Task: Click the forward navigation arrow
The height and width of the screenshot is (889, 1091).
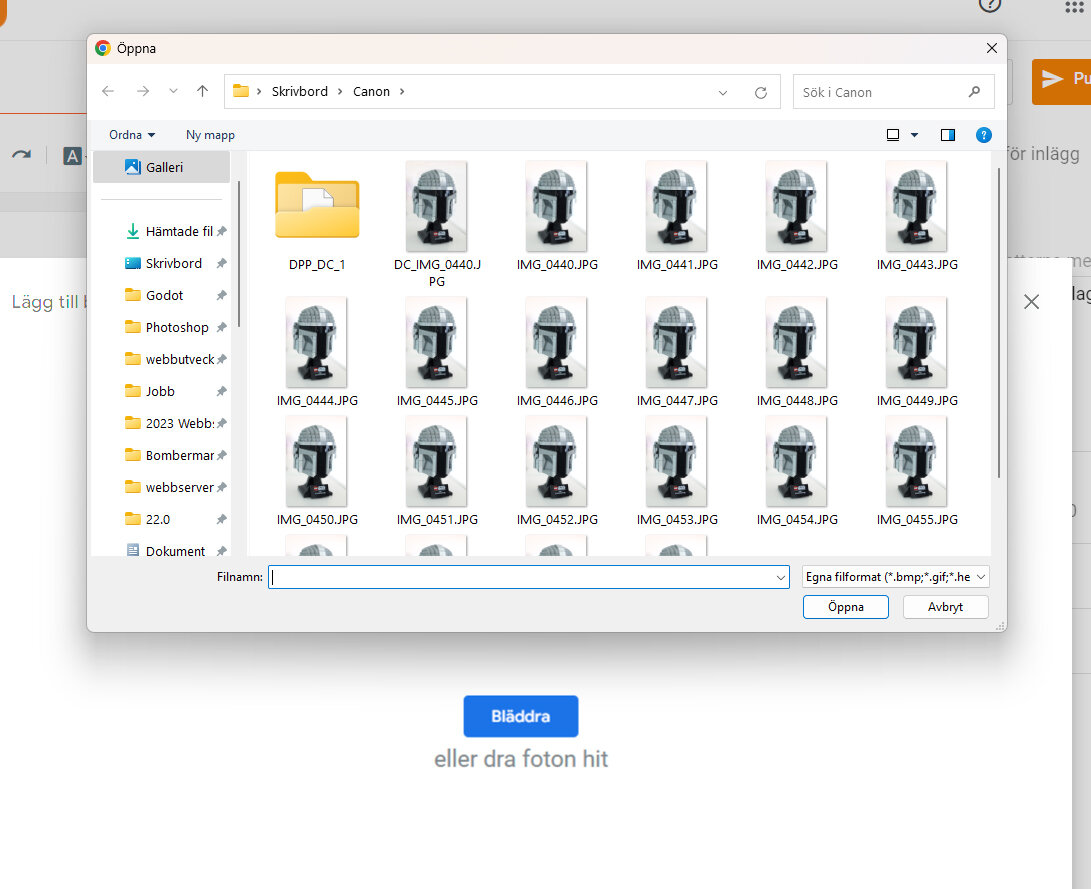Action: (143, 91)
